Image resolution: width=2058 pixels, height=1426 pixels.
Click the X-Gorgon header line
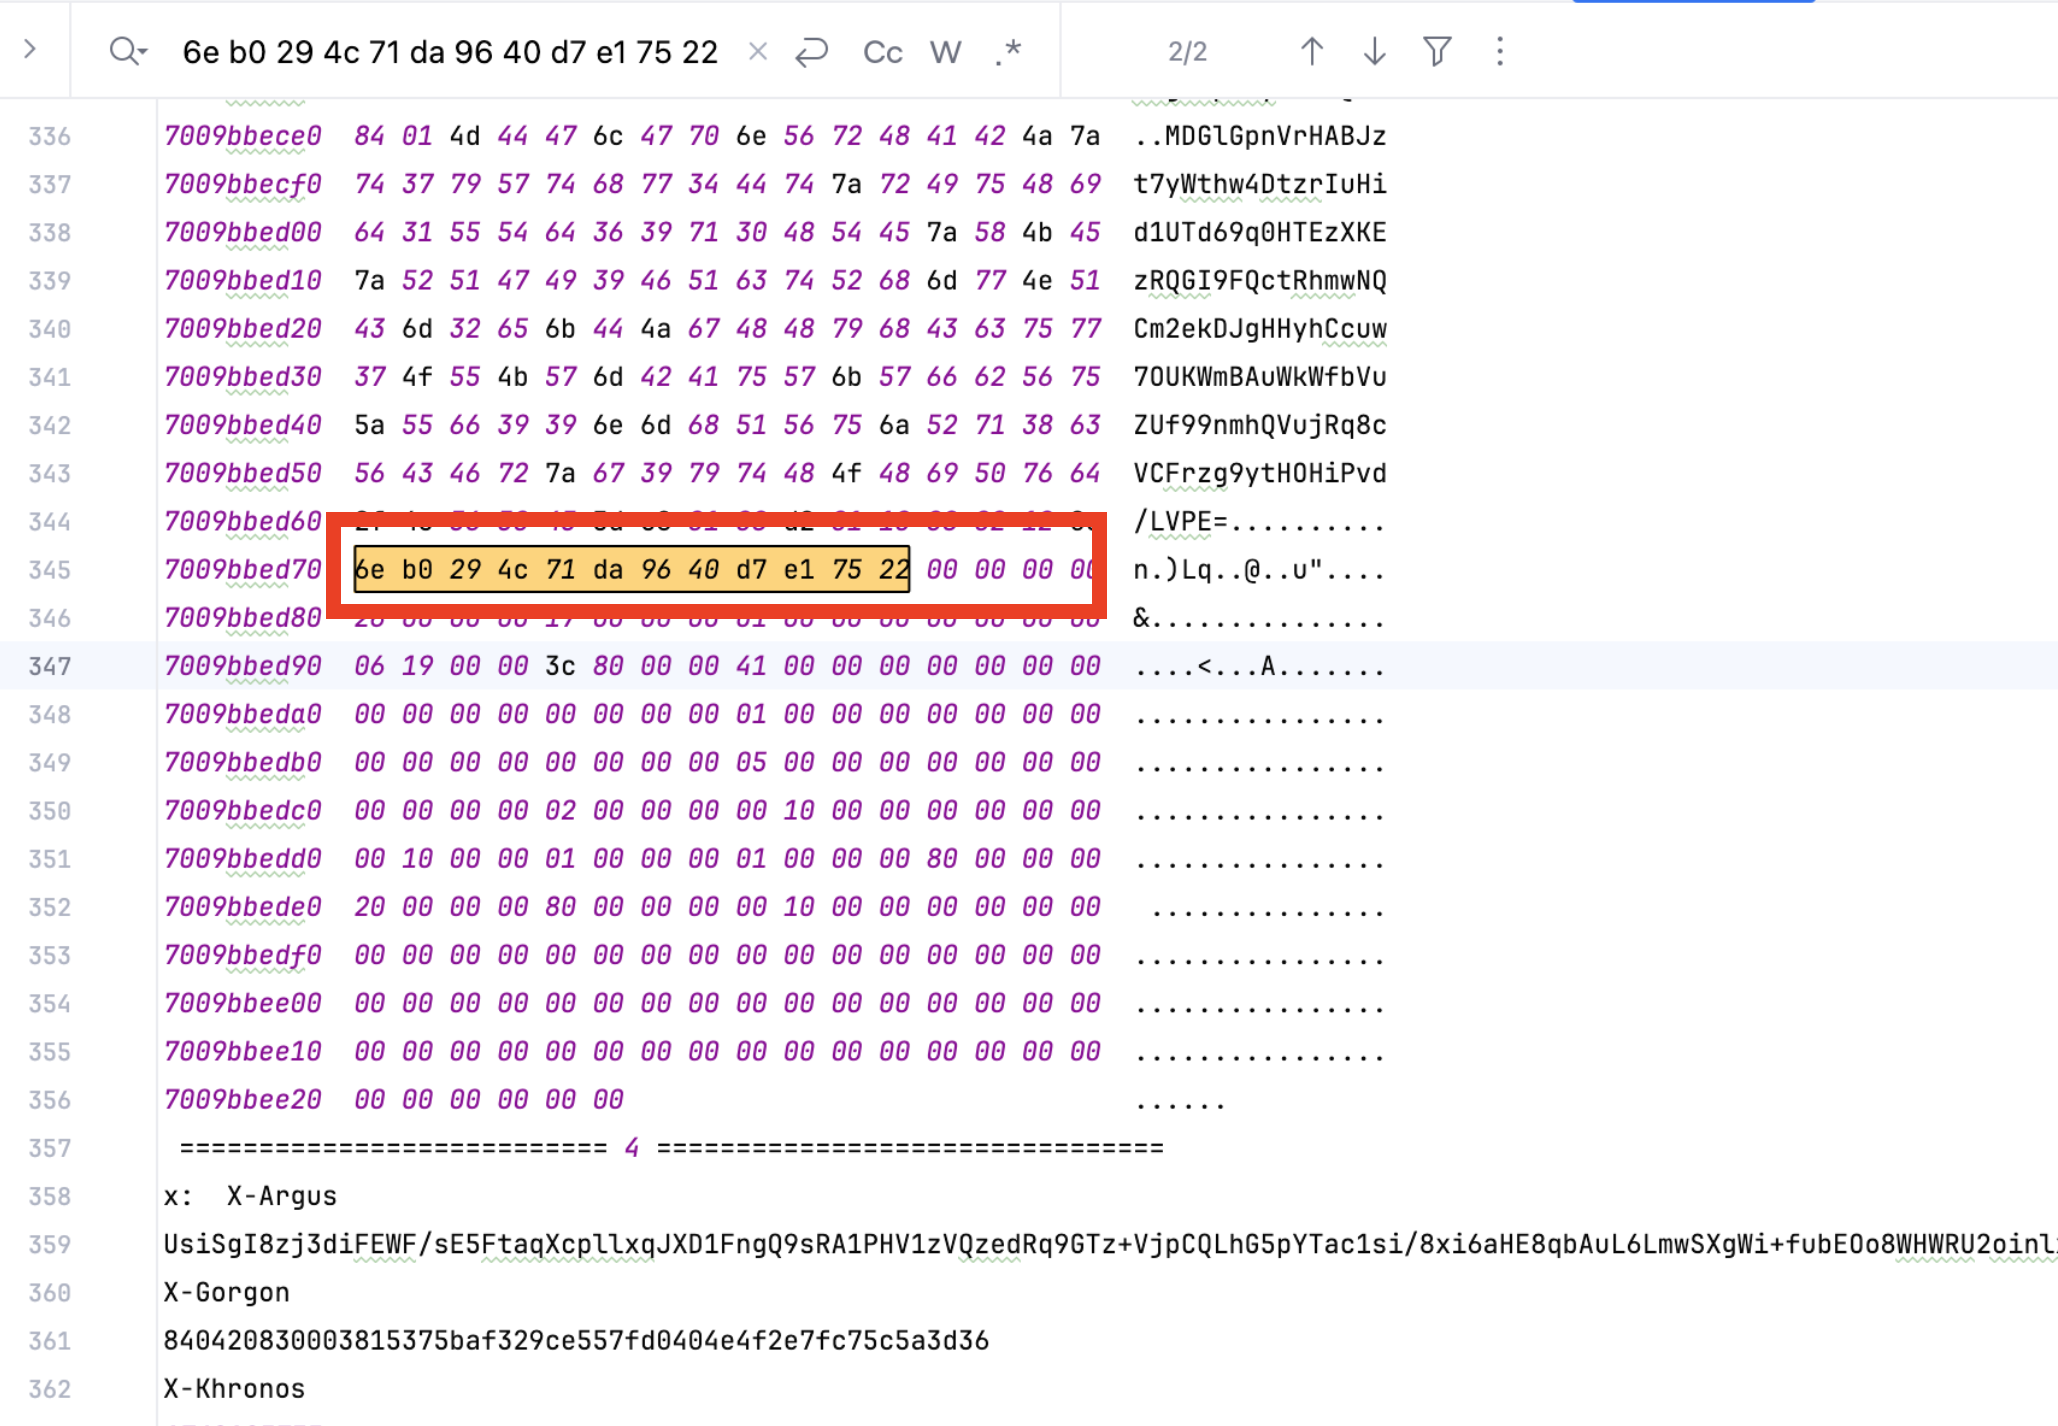[x=227, y=1292]
